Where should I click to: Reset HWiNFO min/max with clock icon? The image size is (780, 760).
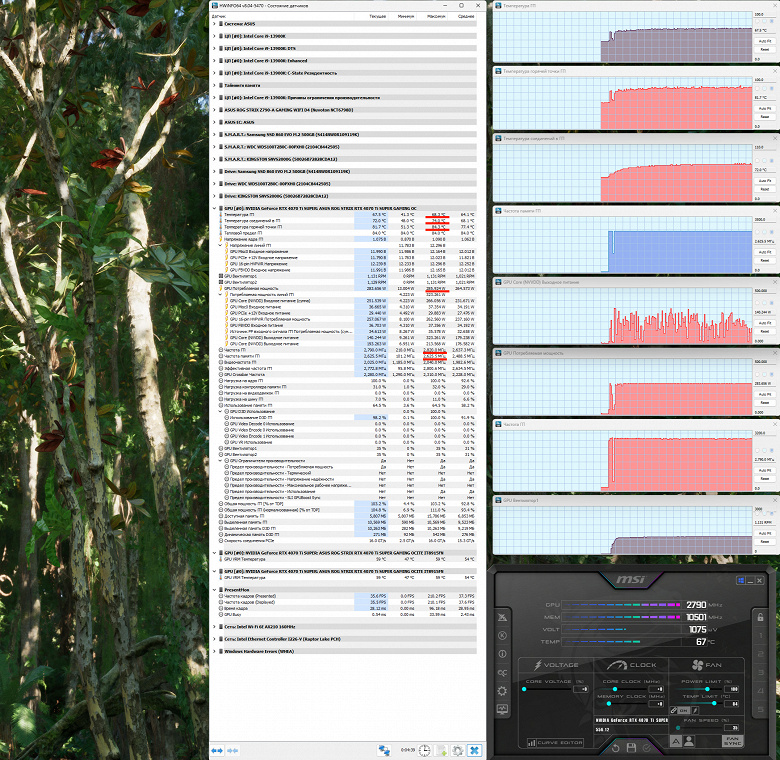click(424, 750)
